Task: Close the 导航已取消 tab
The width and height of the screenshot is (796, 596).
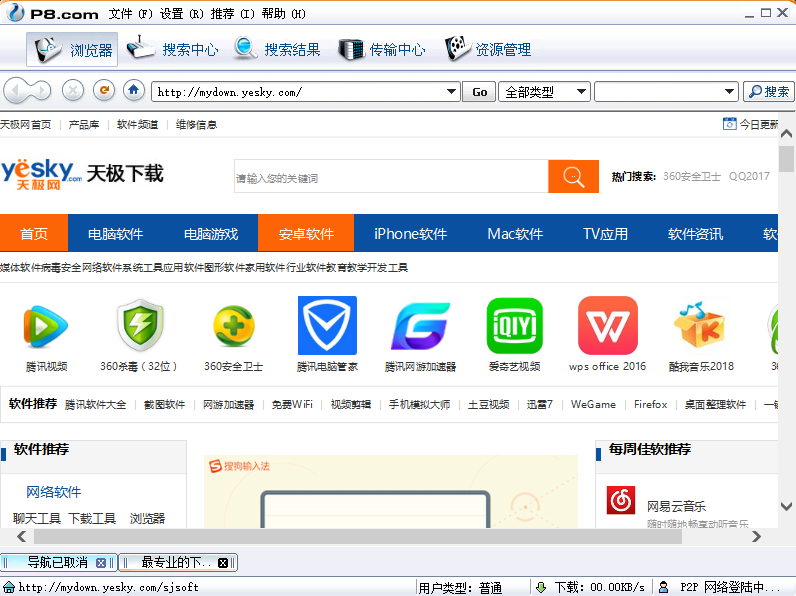Action: pyautogui.click(x=101, y=562)
